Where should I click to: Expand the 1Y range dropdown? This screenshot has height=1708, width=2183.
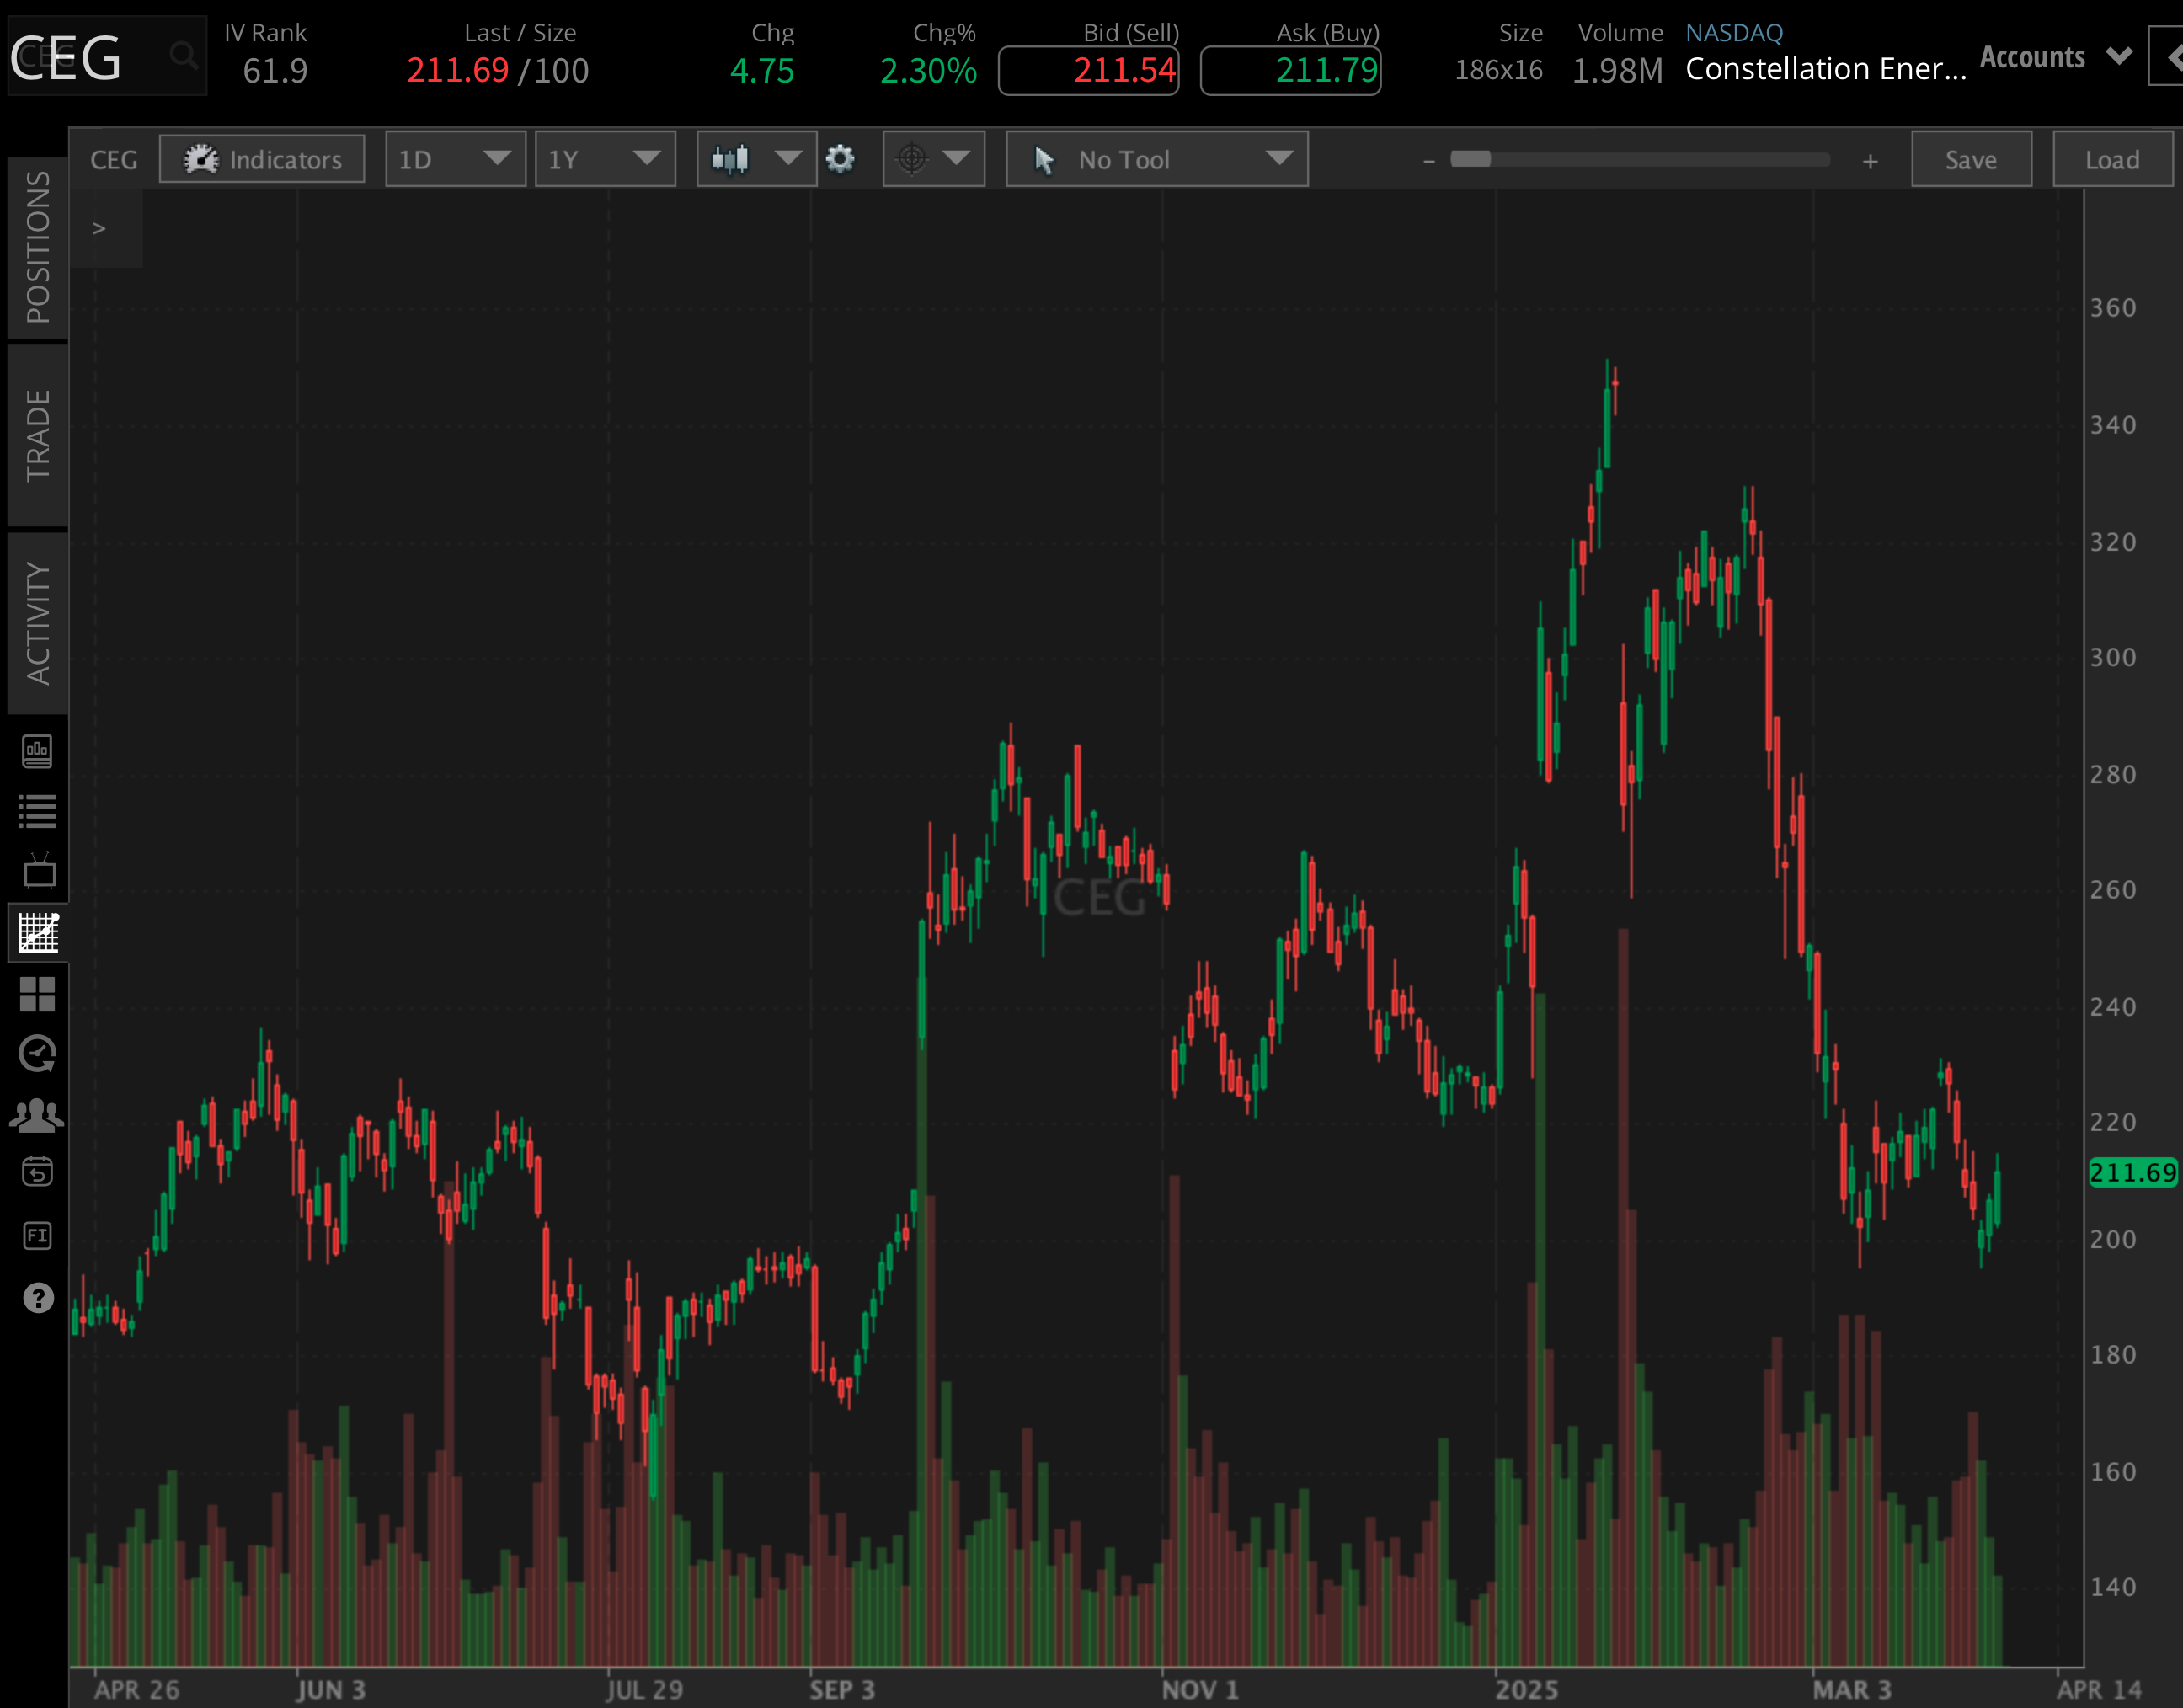(605, 158)
